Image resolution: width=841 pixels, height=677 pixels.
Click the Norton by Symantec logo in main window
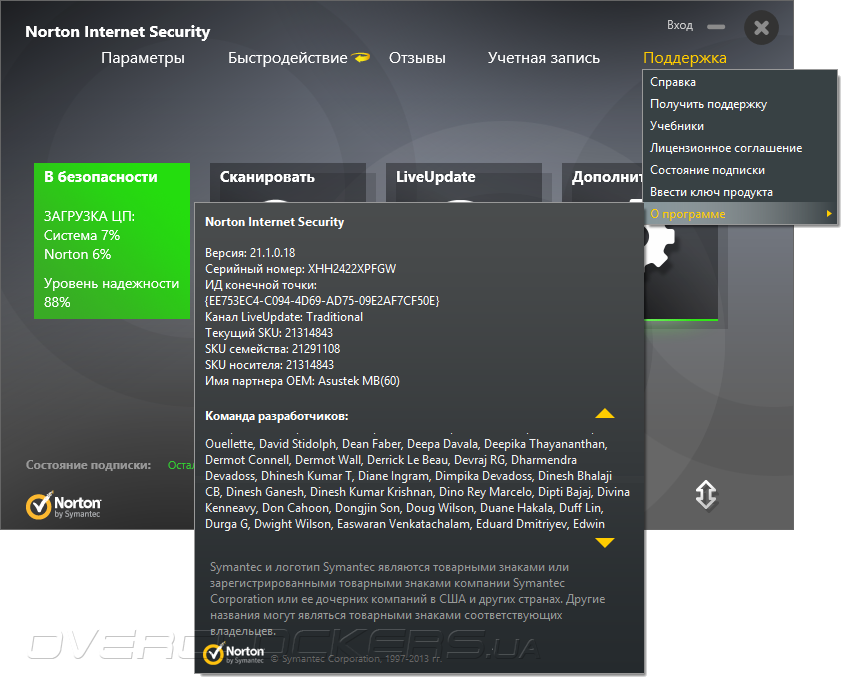click(x=63, y=505)
